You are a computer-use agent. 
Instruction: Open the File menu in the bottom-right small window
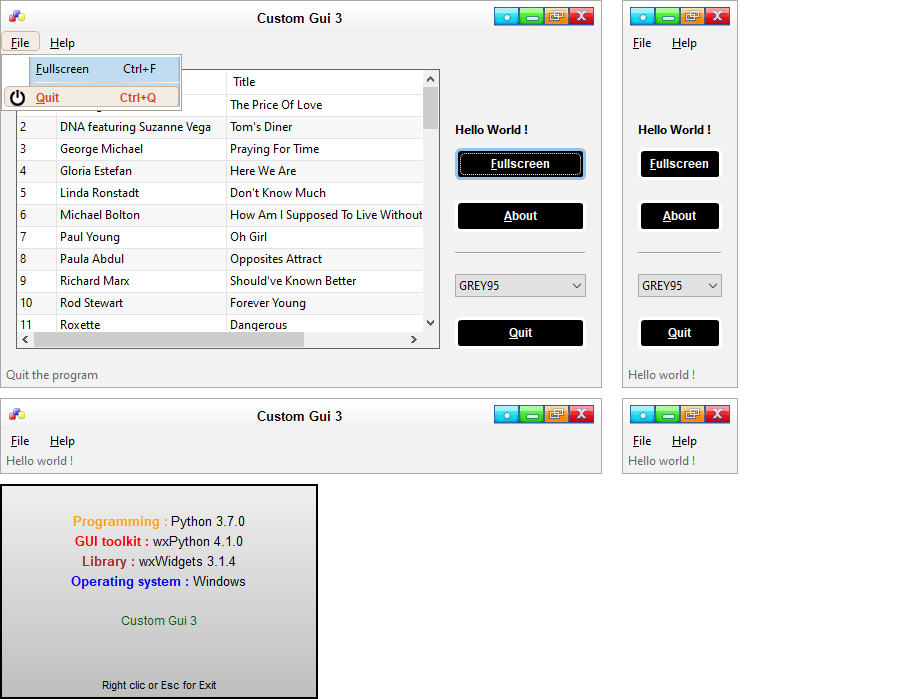point(642,441)
